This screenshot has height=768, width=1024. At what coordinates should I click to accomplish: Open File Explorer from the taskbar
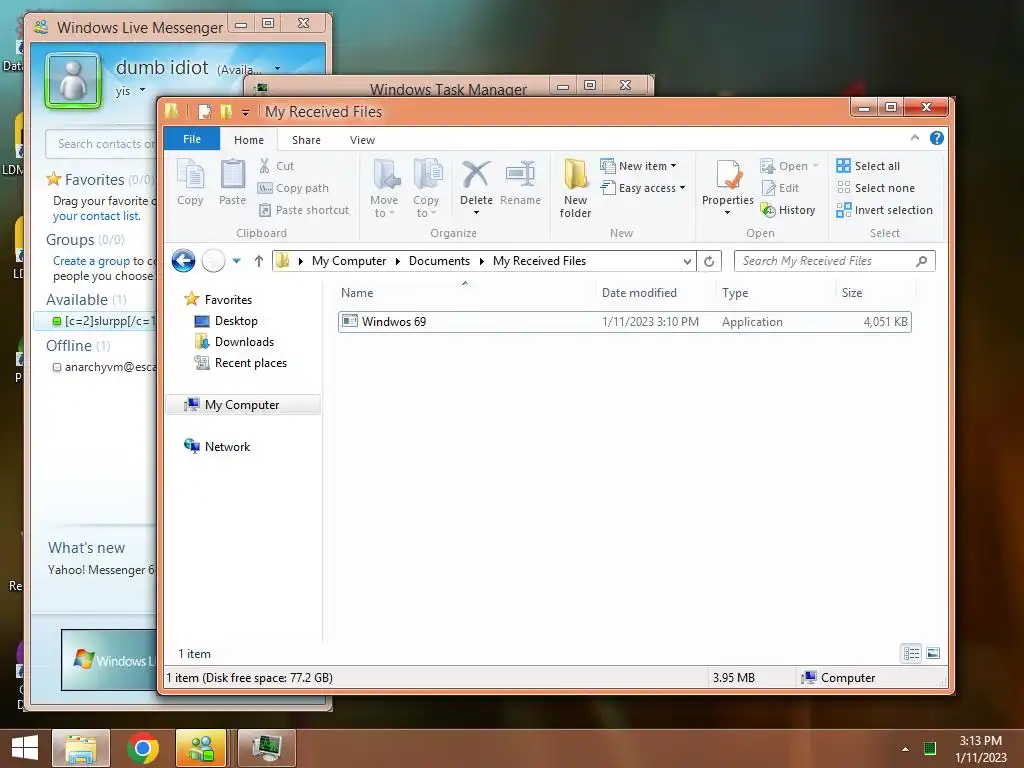click(x=81, y=748)
